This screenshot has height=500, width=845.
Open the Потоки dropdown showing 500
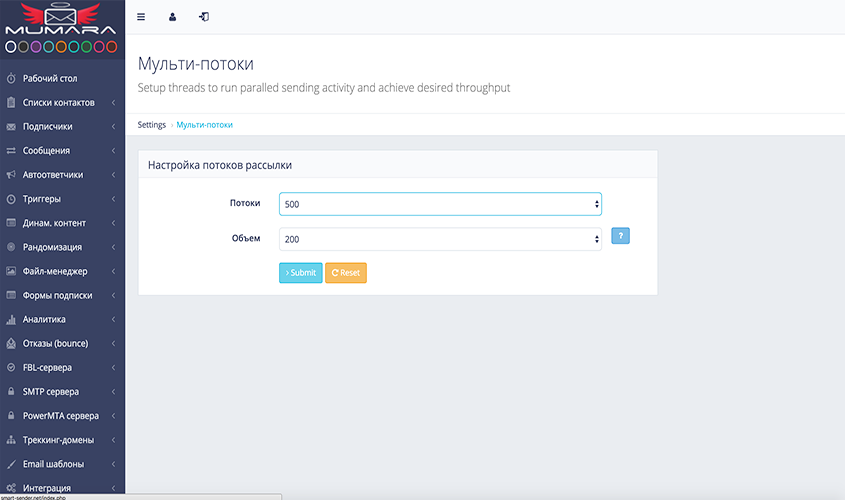click(440, 204)
